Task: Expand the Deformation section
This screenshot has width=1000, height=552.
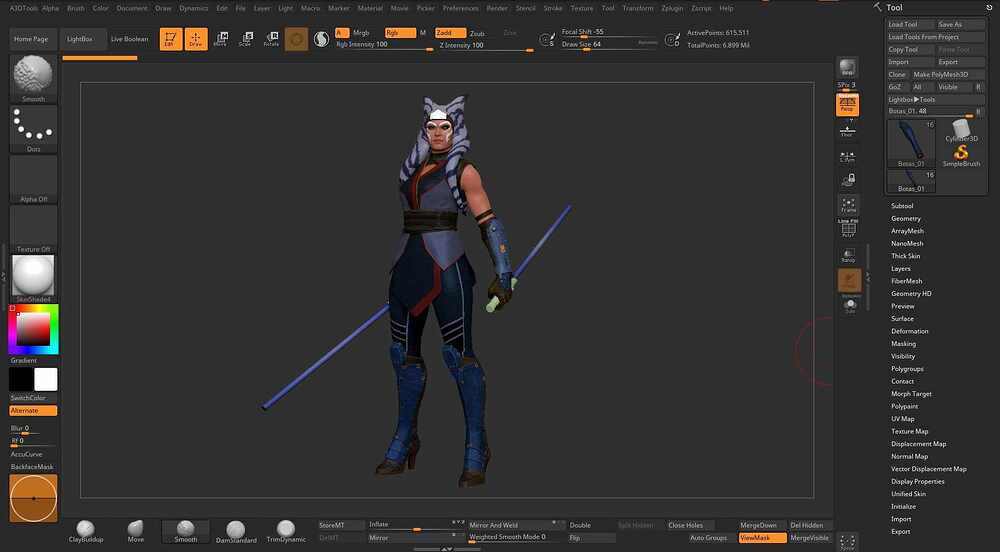Action: pos(909,331)
